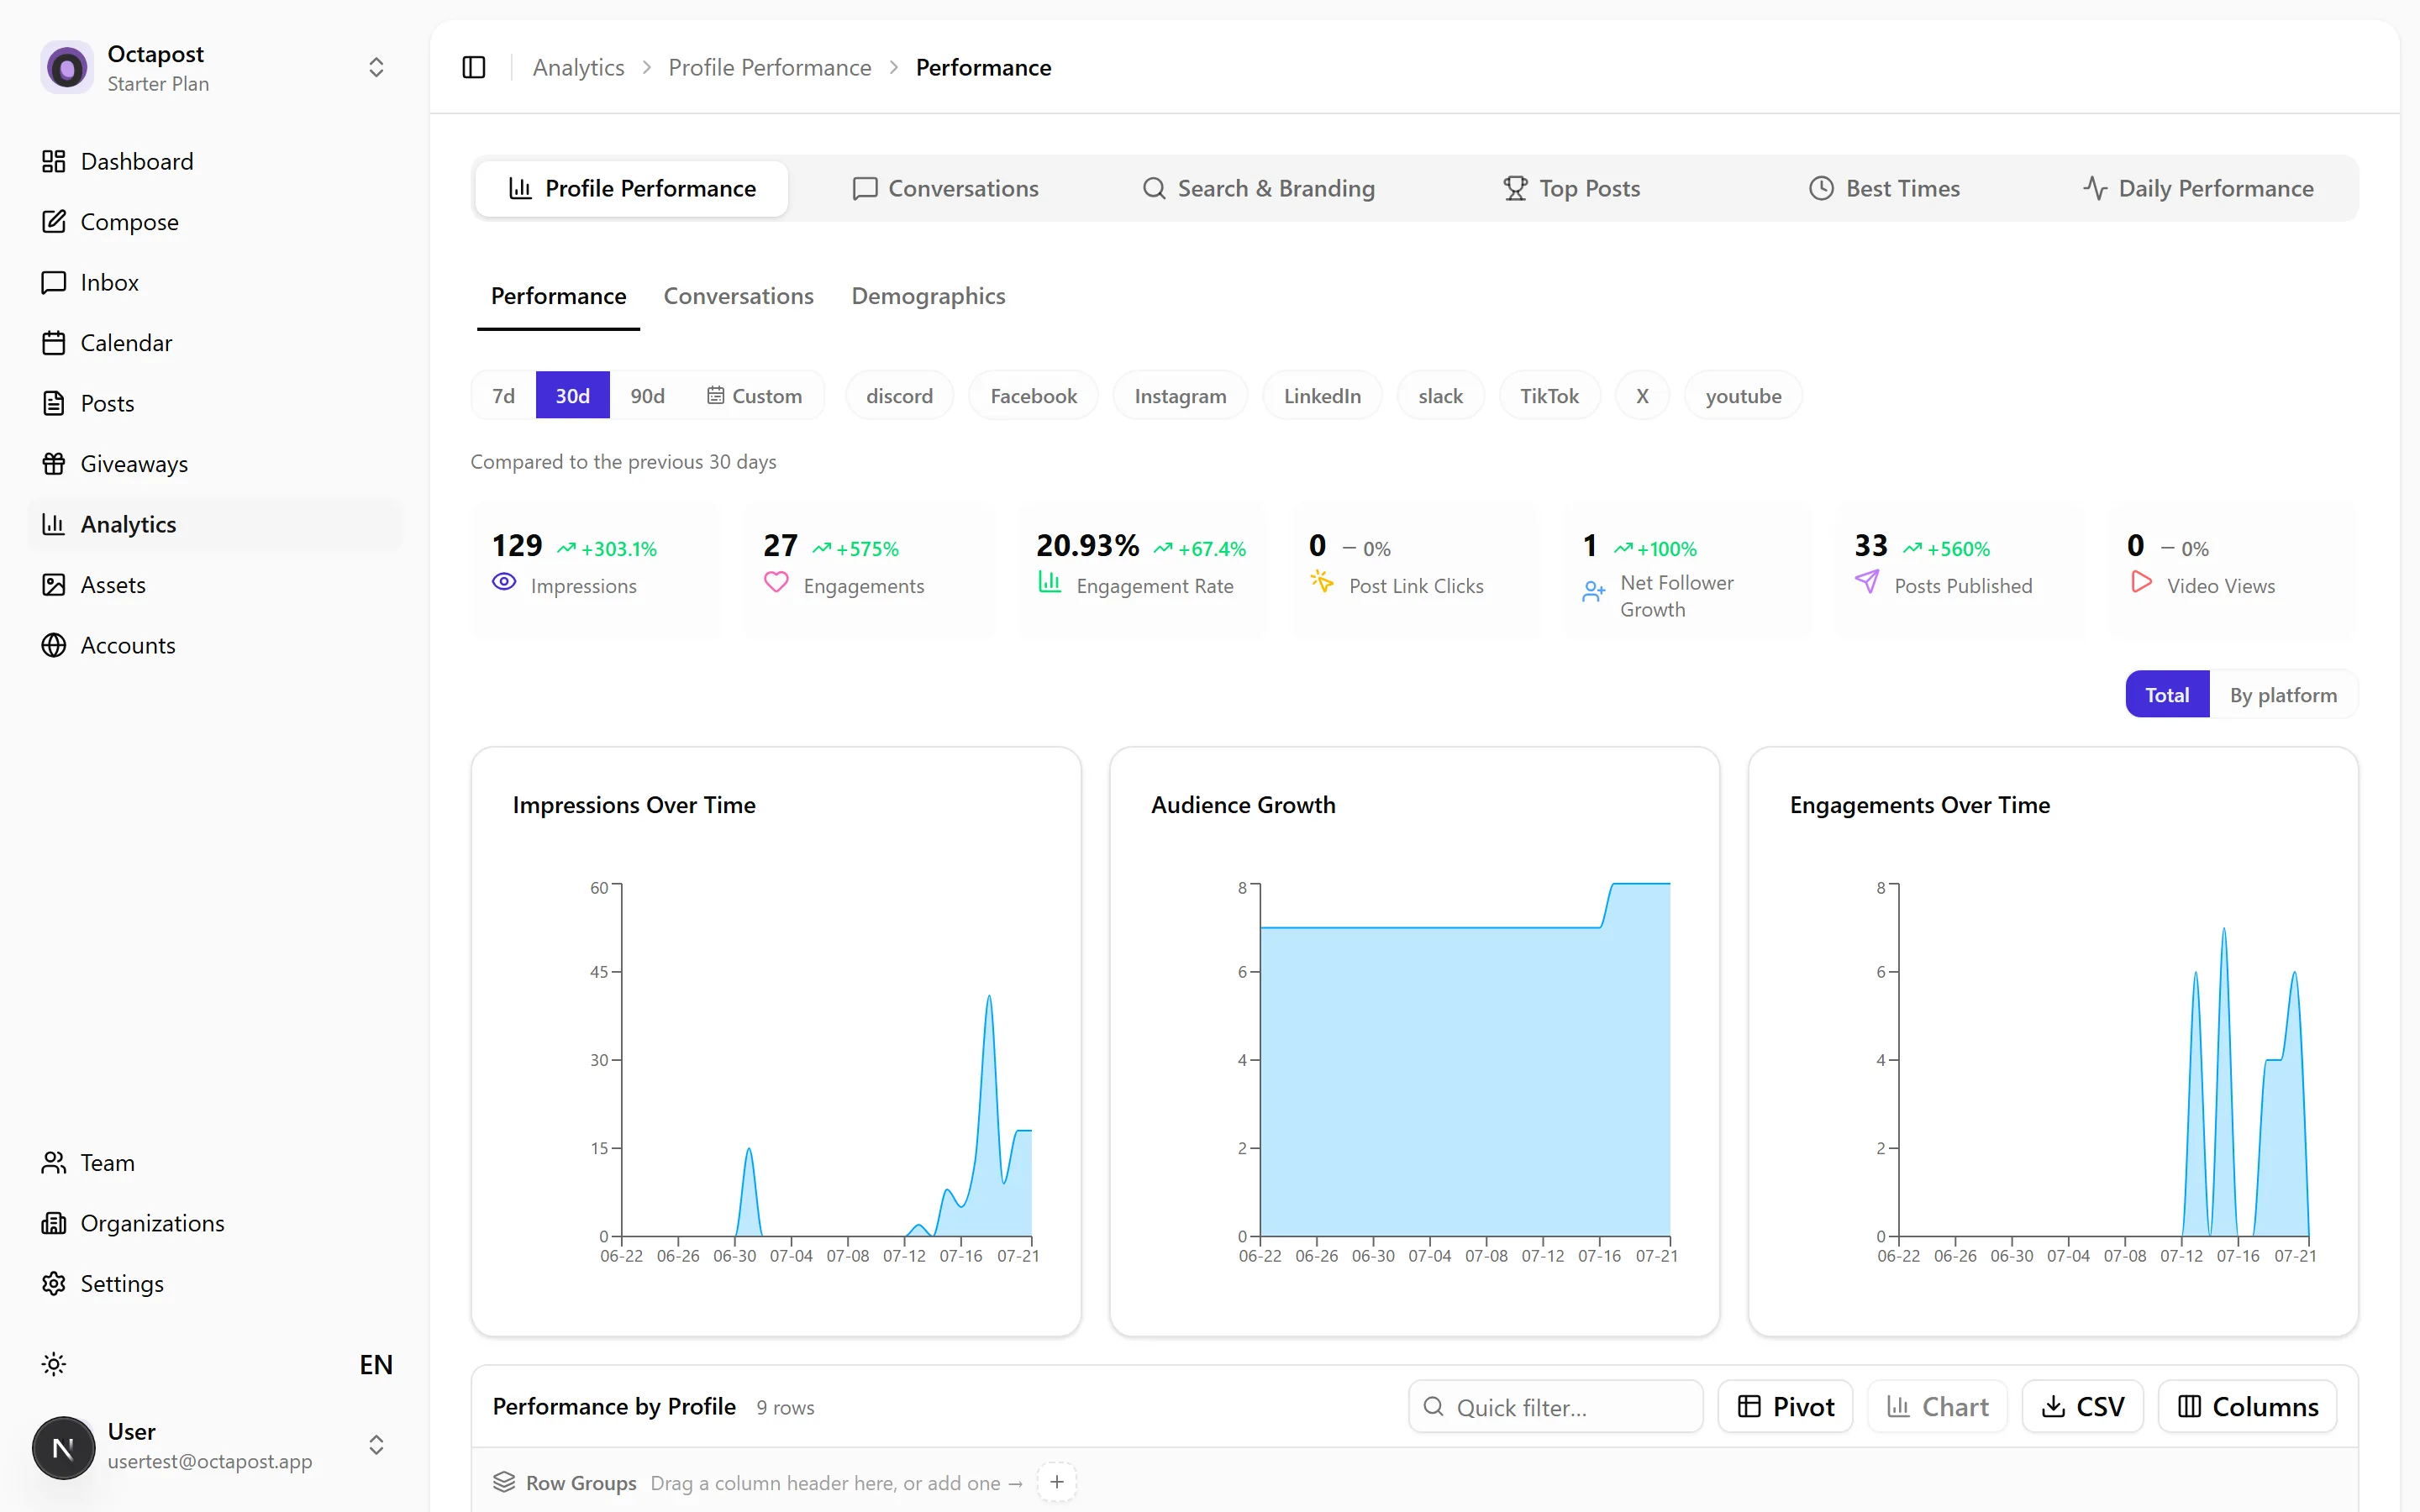
Task: Open the EN language selector
Action: (x=376, y=1365)
